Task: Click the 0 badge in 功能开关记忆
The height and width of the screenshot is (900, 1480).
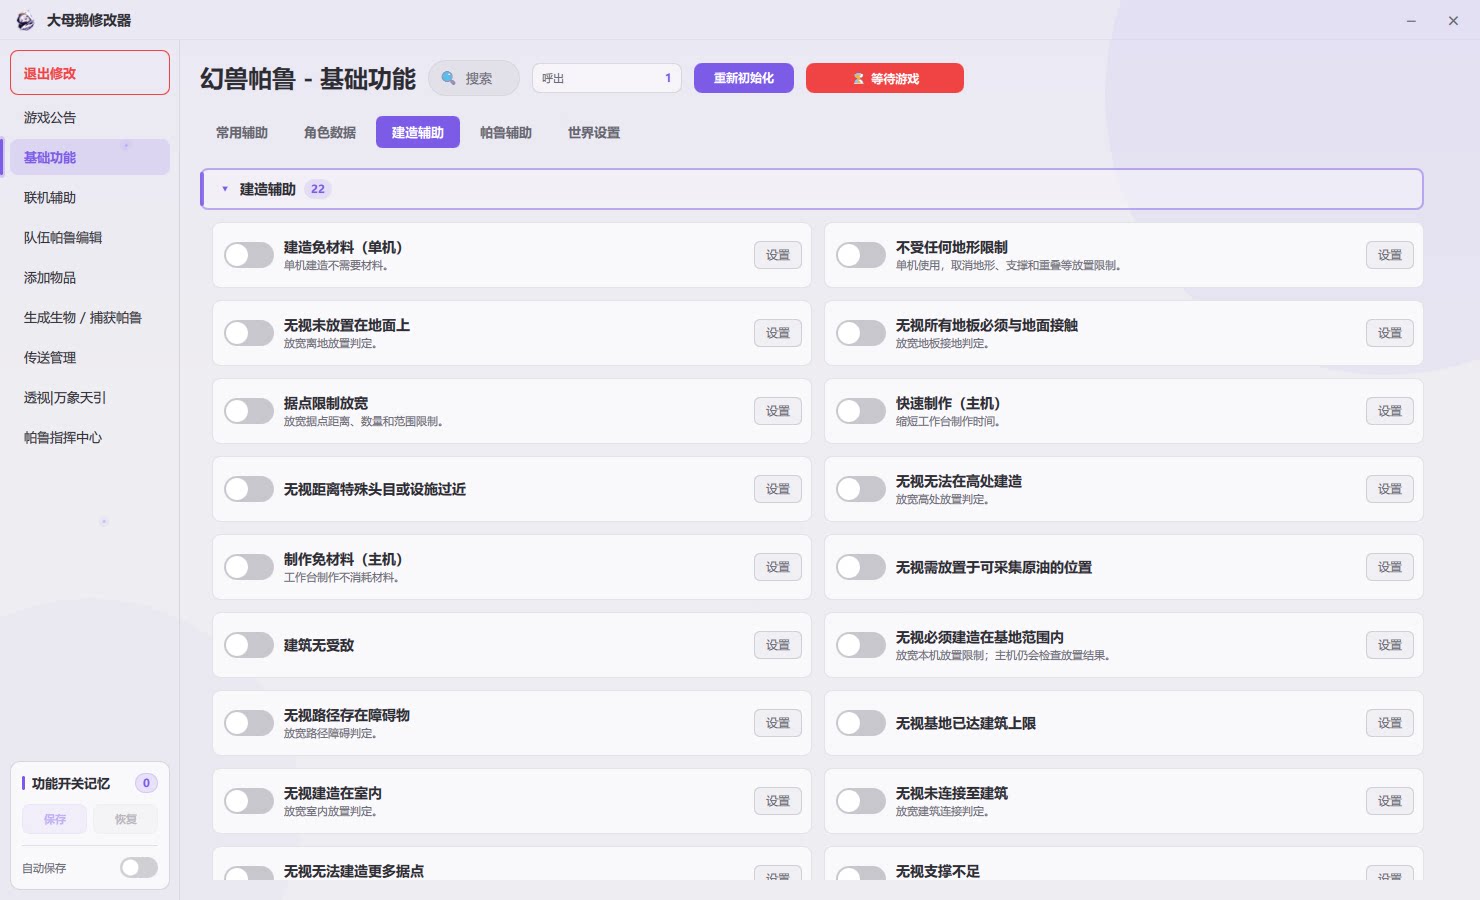Action: [146, 783]
